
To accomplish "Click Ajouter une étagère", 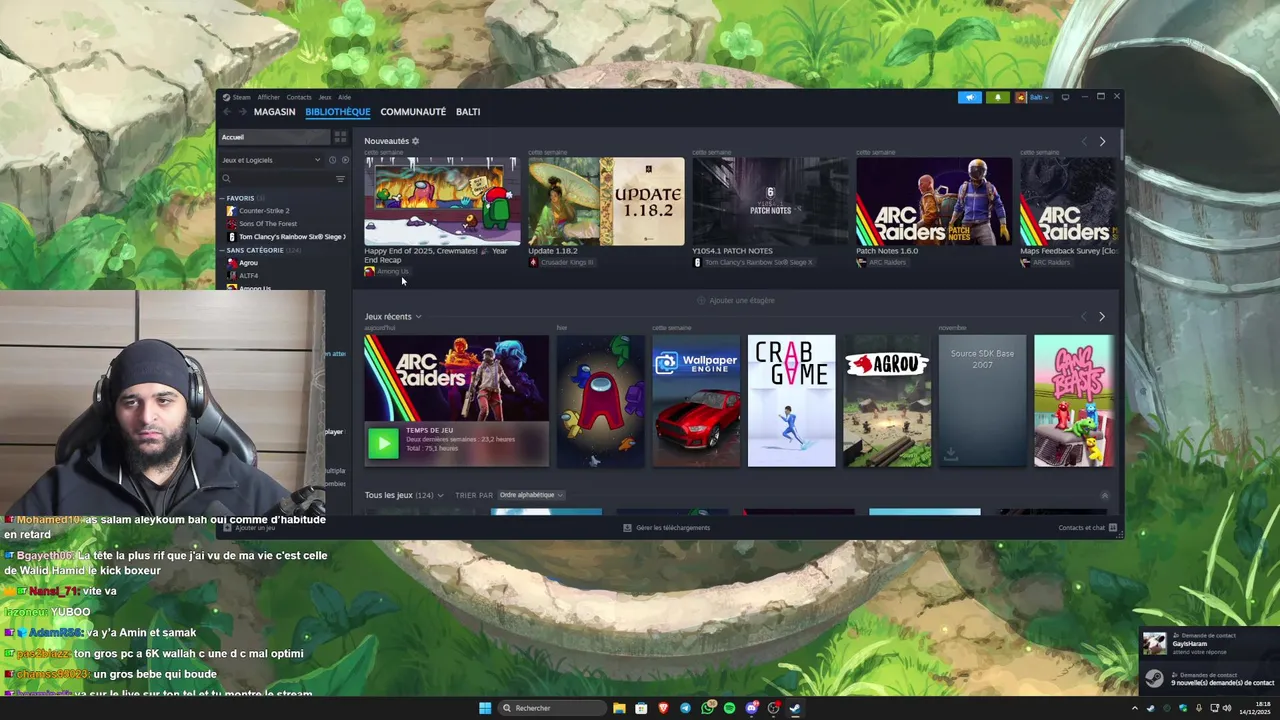I will tap(736, 300).
